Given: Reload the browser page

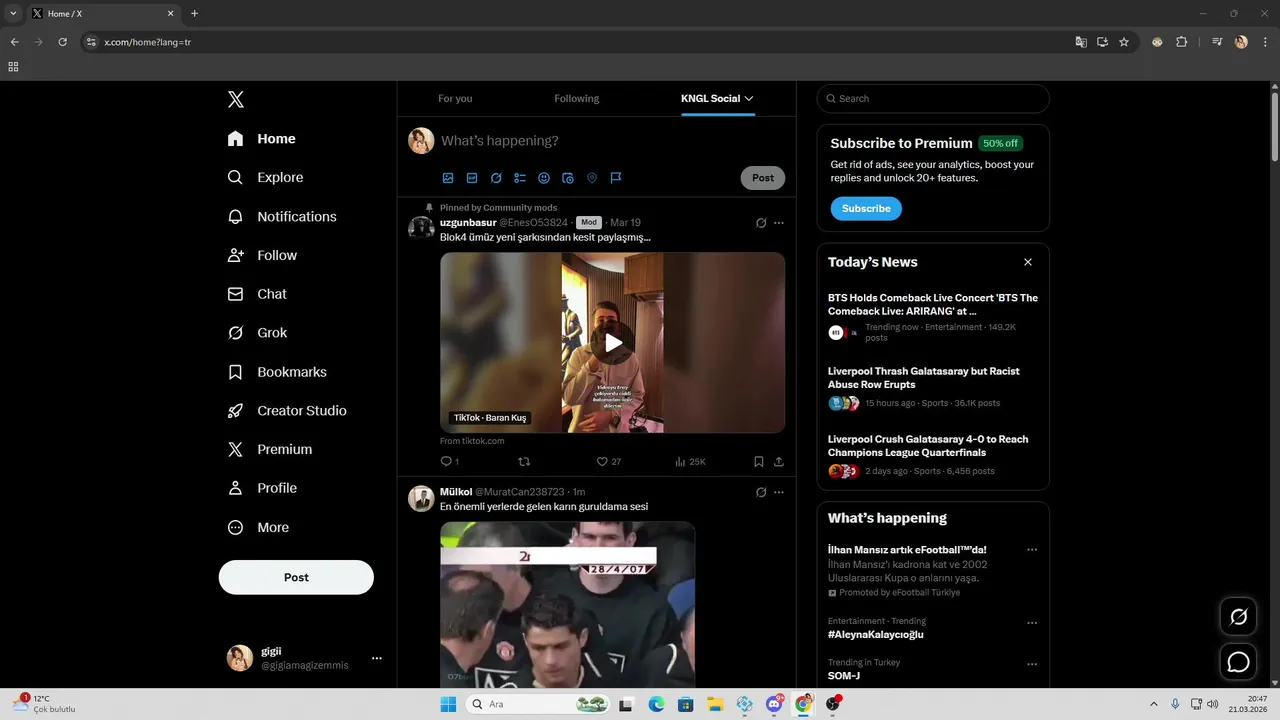Looking at the screenshot, I should [x=62, y=42].
